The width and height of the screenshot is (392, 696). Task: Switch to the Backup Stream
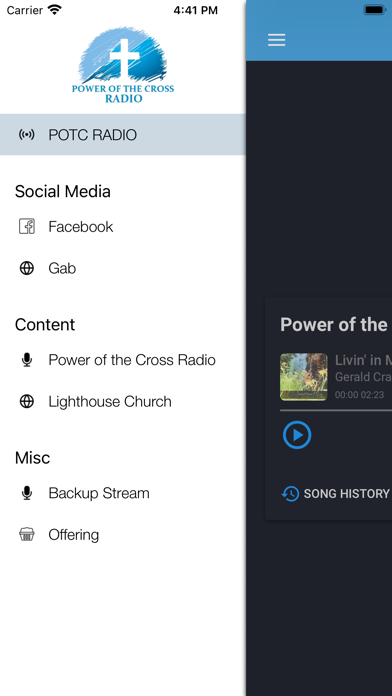[x=123, y=493]
